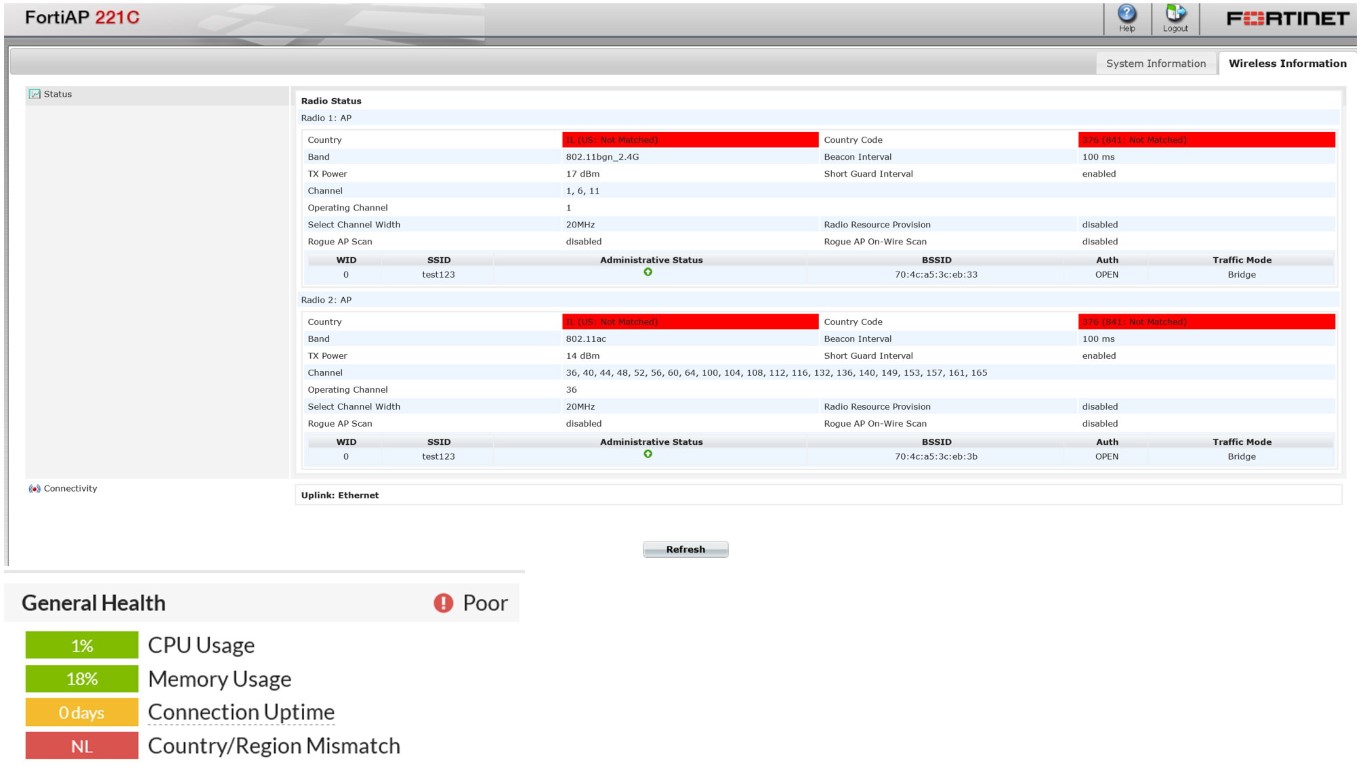Click Radio 2 channel list starting with 36, 40

(776, 373)
